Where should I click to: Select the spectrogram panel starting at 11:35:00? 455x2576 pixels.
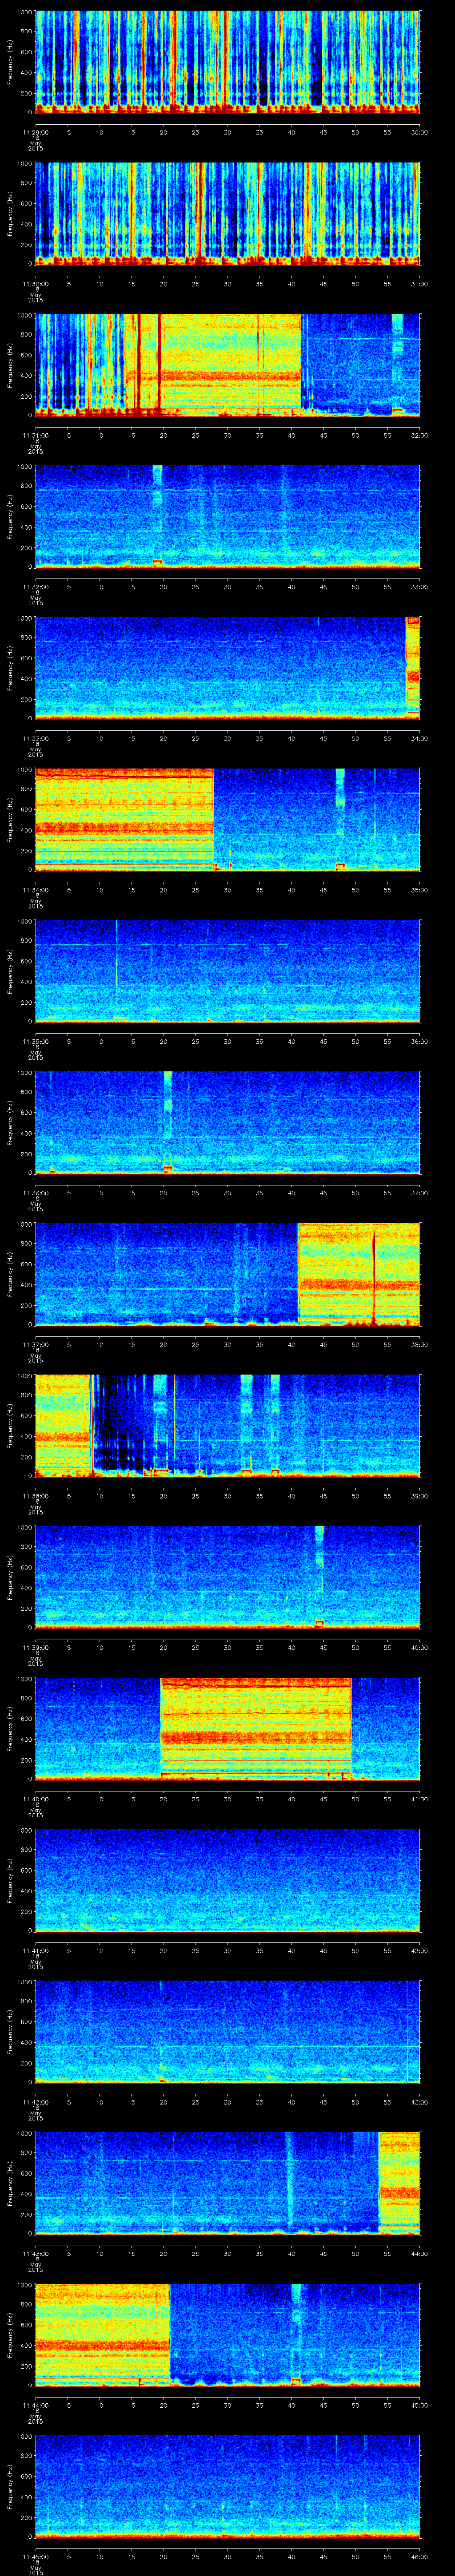[228, 971]
